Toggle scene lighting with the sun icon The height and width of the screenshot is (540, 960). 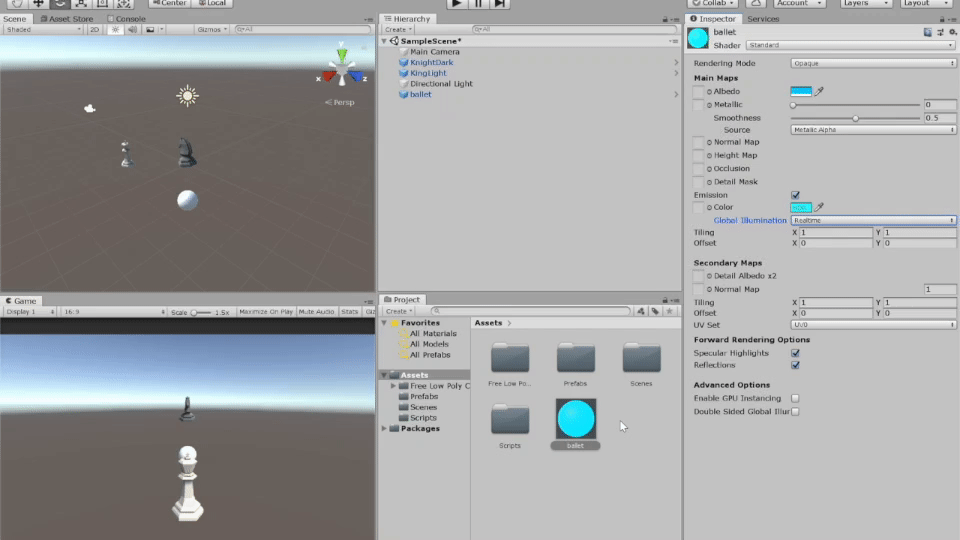[x=115, y=30]
